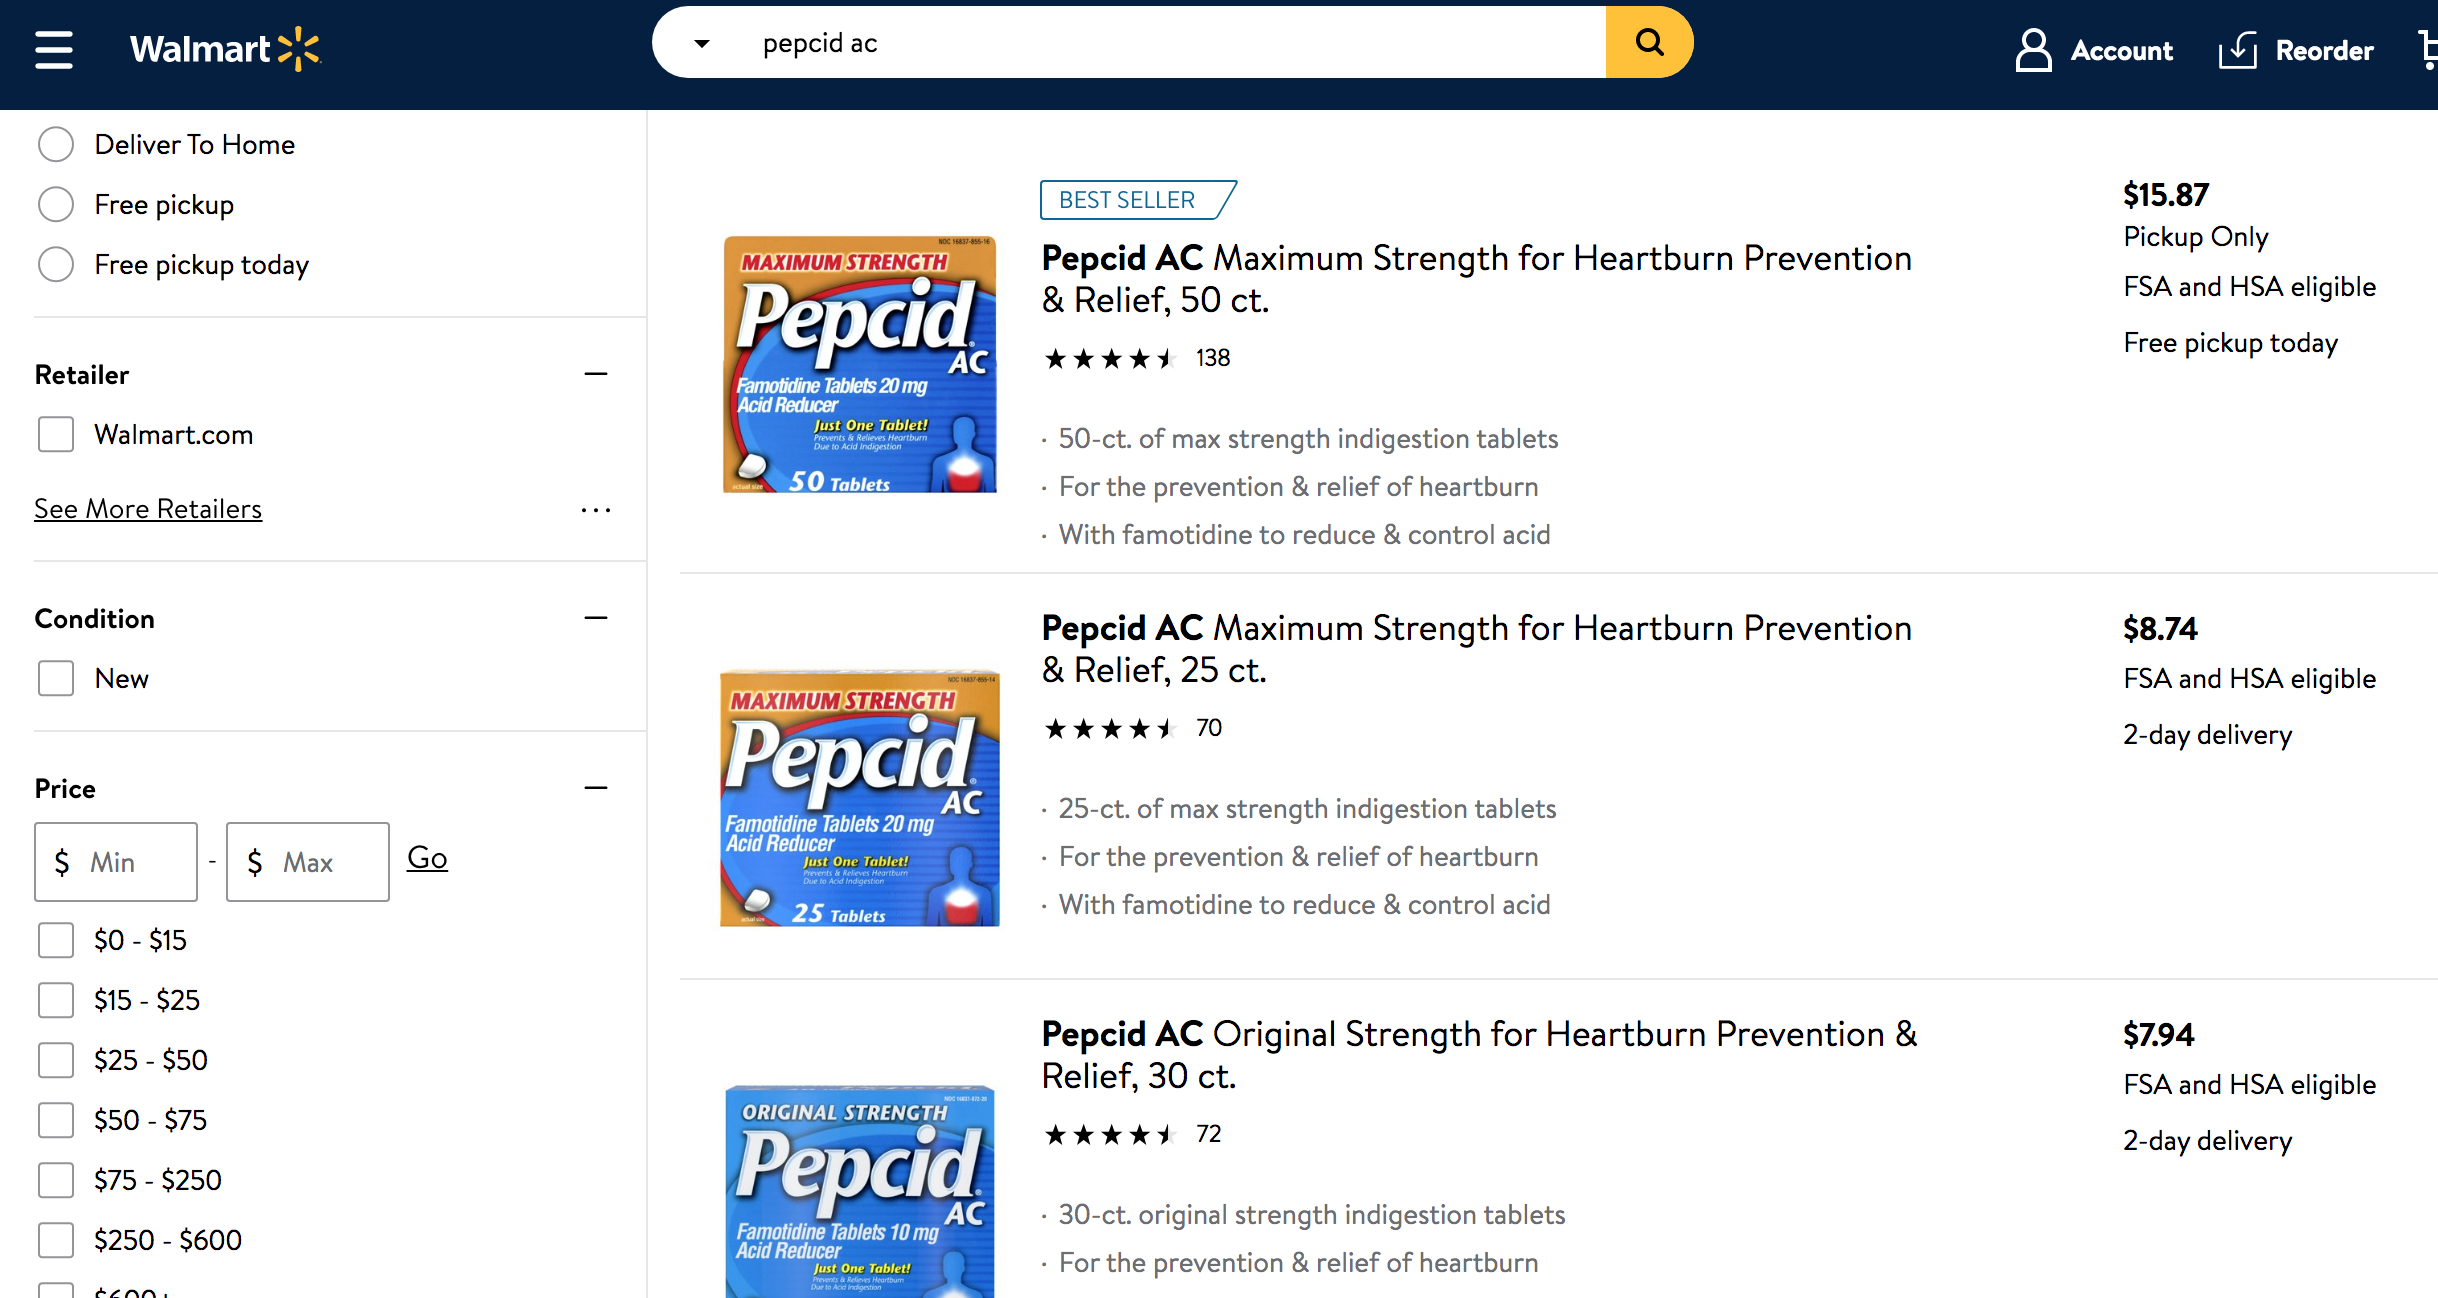Screen dimensions: 2438x1298
Task: Open the search department dropdown arrow
Action: point(702,43)
